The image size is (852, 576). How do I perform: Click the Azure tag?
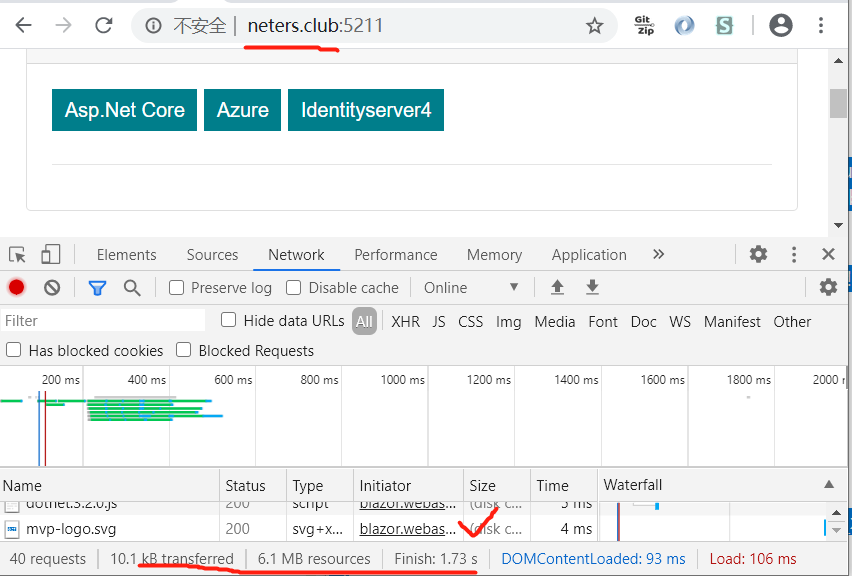pos(242,110)
